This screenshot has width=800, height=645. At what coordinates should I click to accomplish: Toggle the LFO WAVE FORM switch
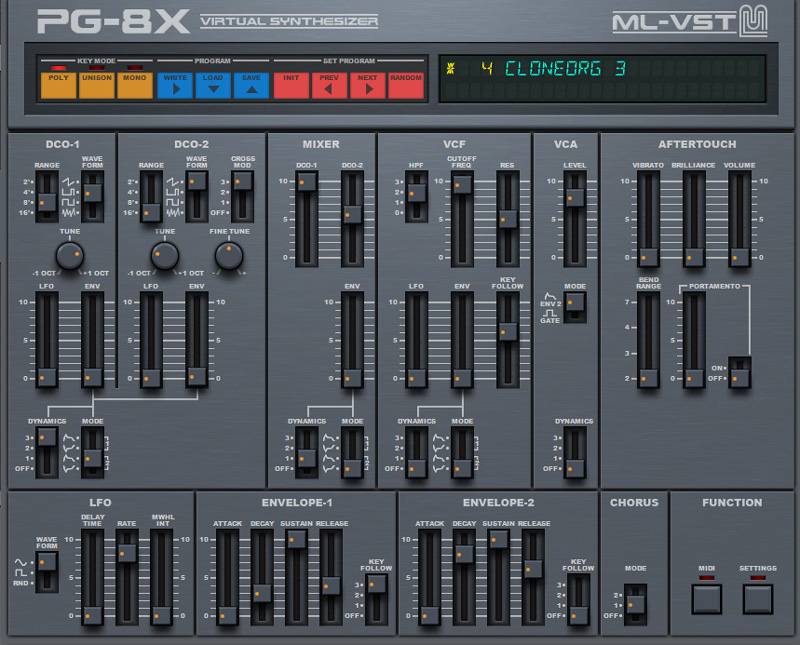point(47,562)
